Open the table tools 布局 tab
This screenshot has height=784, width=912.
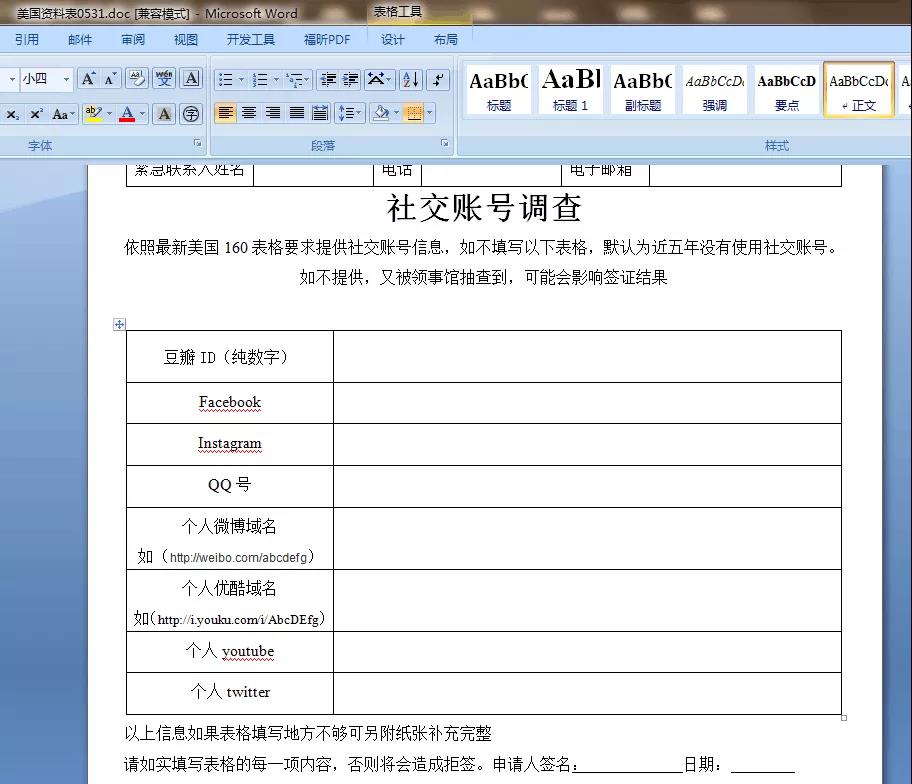(446, 40)
